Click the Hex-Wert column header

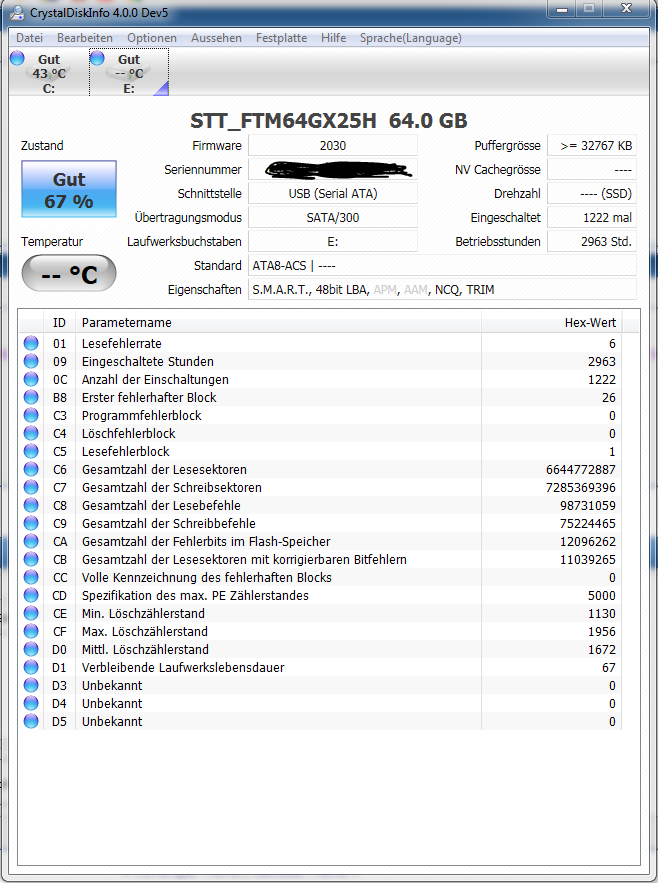click(x=552, y=323)
